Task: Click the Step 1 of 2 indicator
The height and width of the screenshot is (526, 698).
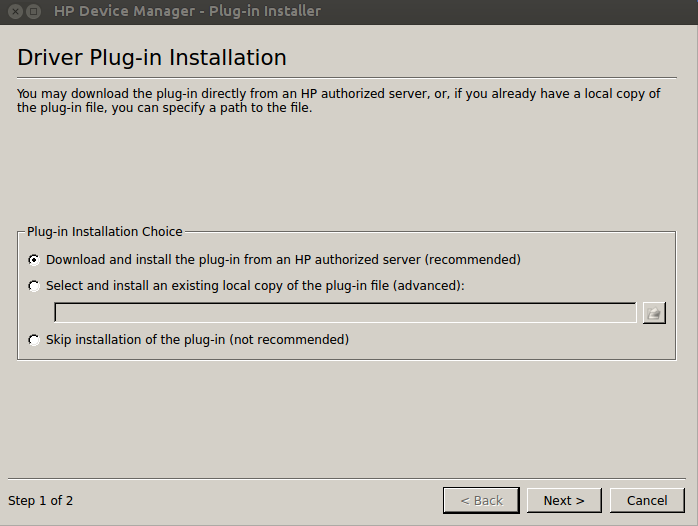Action: 41,501
